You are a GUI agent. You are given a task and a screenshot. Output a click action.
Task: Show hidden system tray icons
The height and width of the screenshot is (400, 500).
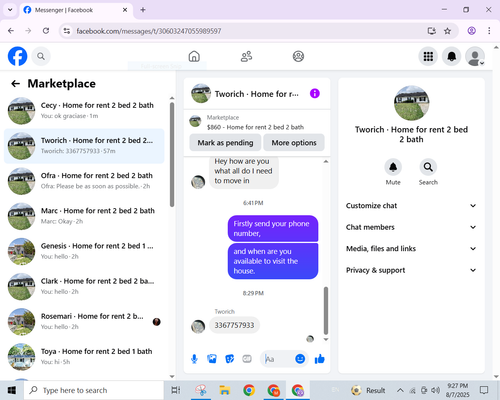(x=400, y=390)
